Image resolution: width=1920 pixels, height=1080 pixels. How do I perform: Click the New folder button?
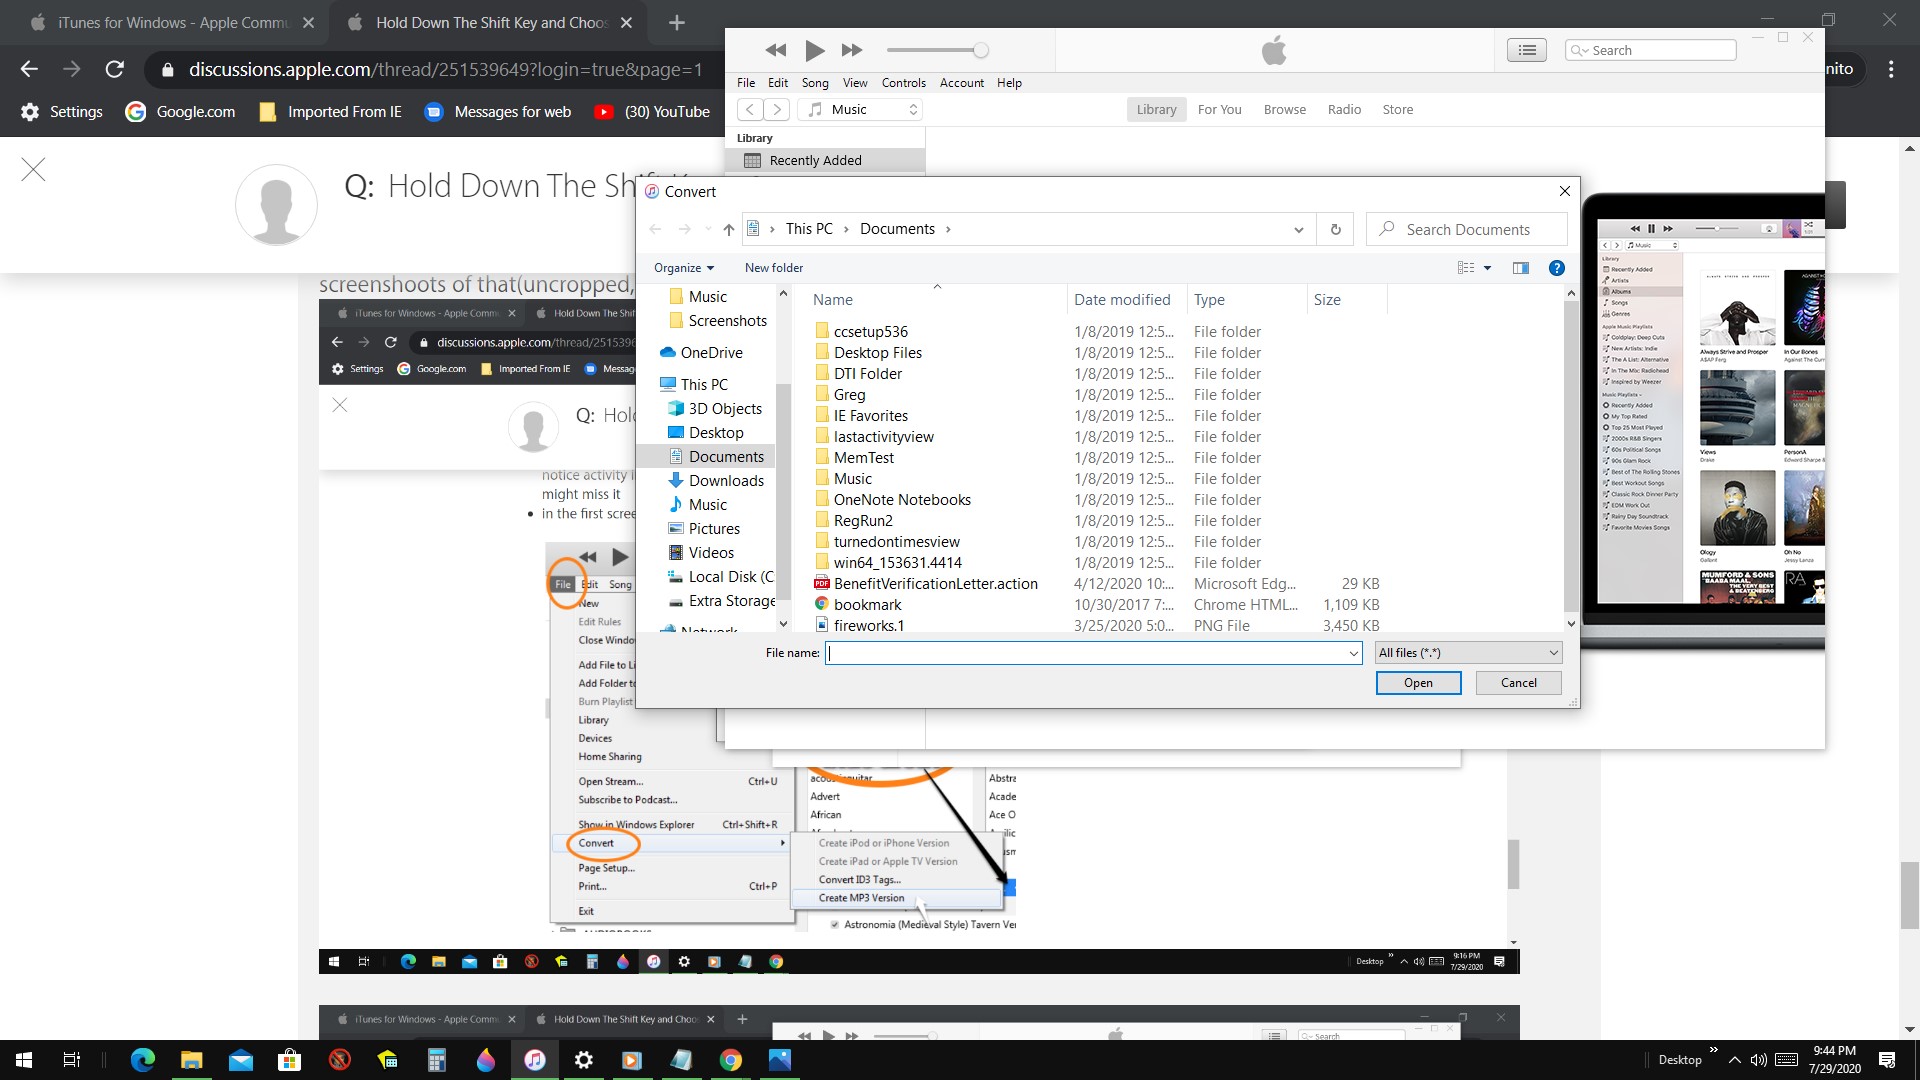[x=773, y=268]
